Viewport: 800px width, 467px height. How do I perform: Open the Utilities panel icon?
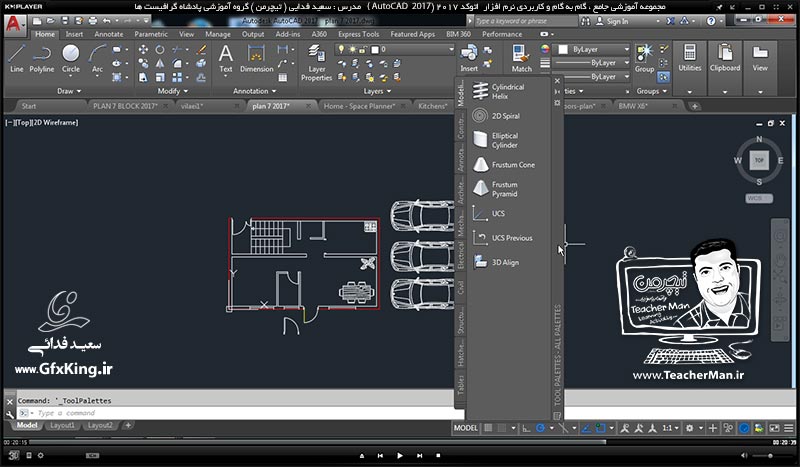[x=690, y=57]
